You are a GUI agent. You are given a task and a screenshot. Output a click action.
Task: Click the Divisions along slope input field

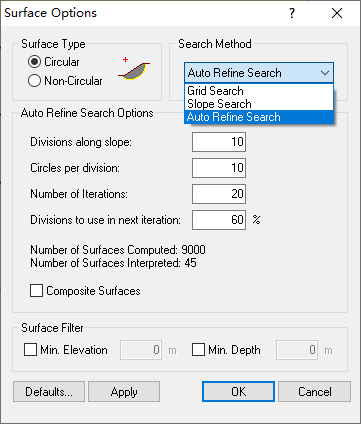point(219,142)
